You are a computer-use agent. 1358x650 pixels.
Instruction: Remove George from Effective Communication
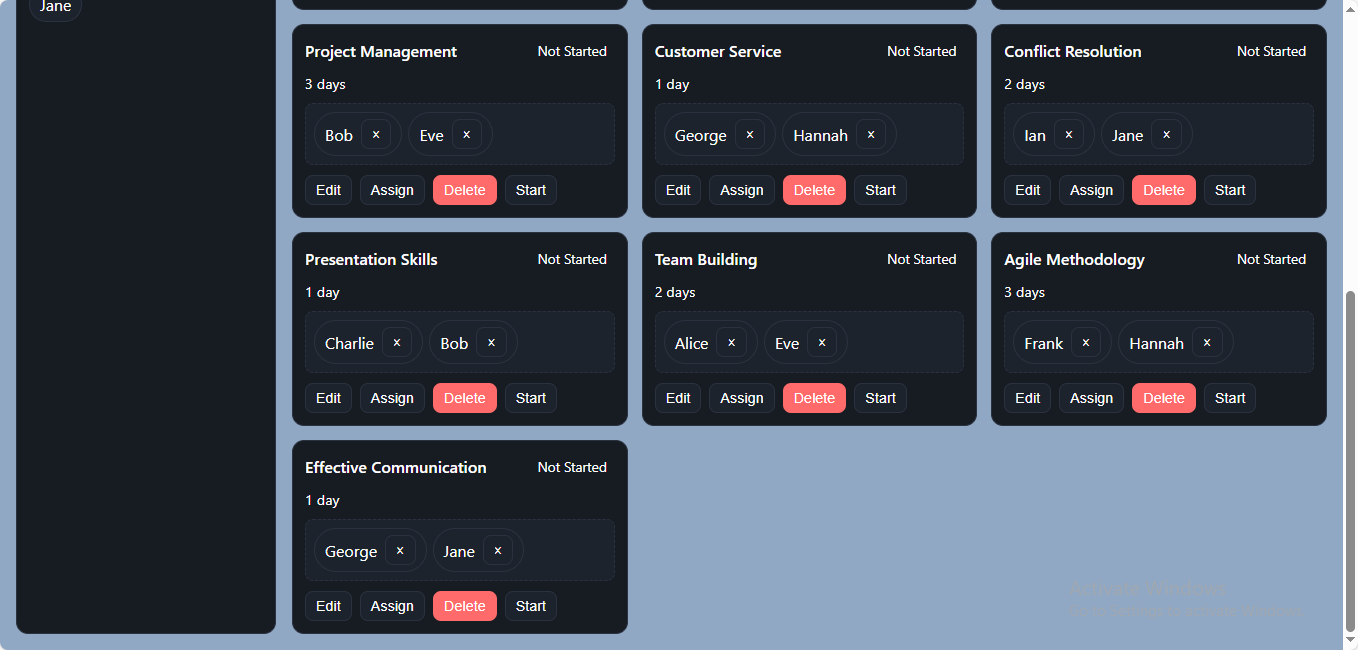(x=400, y=551)
